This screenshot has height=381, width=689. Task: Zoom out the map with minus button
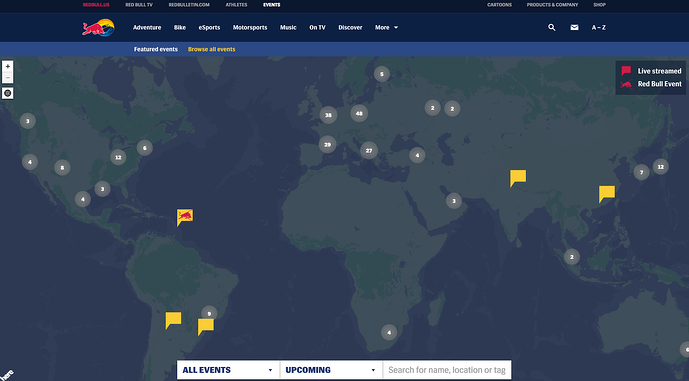7,77
